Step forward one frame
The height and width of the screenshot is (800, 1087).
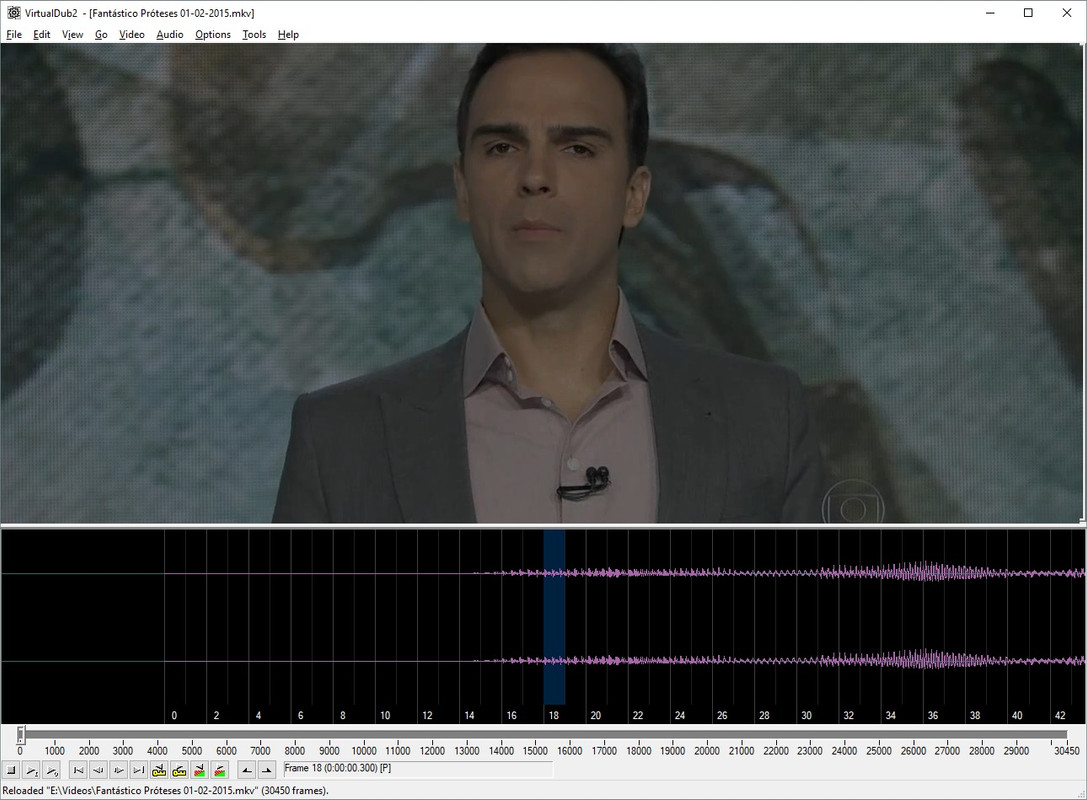(119, 770)
